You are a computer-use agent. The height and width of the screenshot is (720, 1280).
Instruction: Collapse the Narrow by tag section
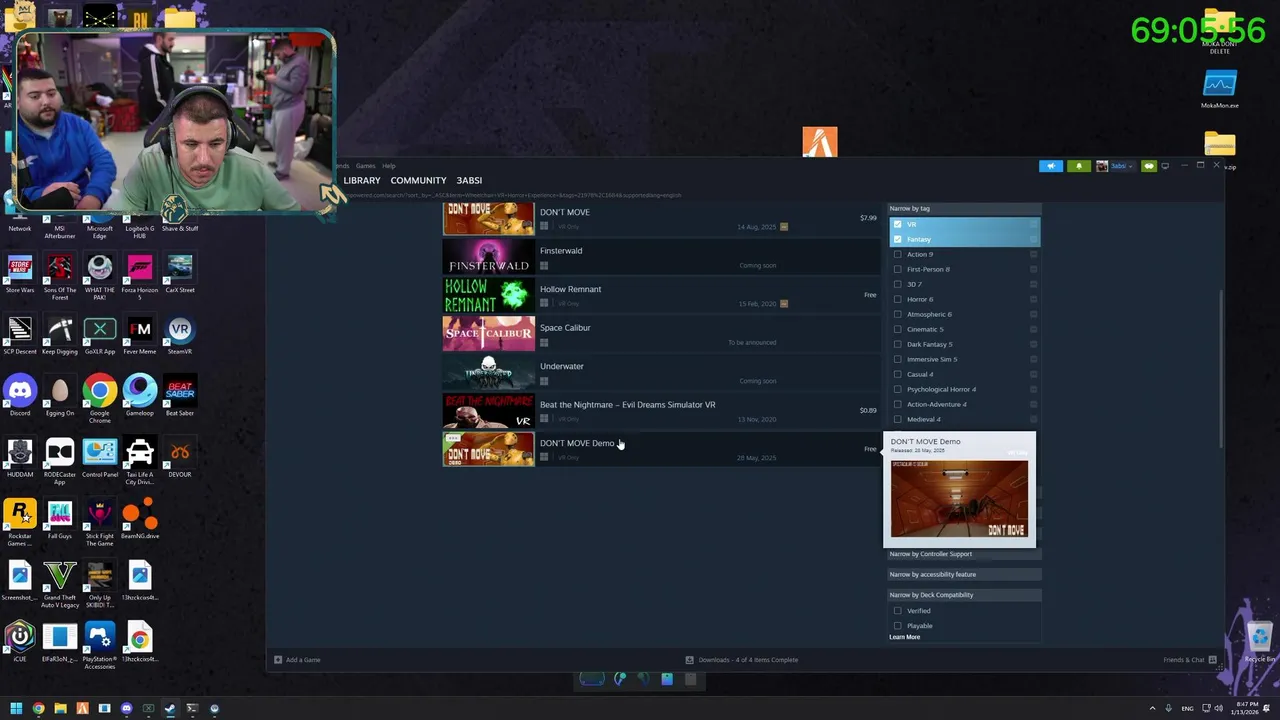tap(964, 208)
